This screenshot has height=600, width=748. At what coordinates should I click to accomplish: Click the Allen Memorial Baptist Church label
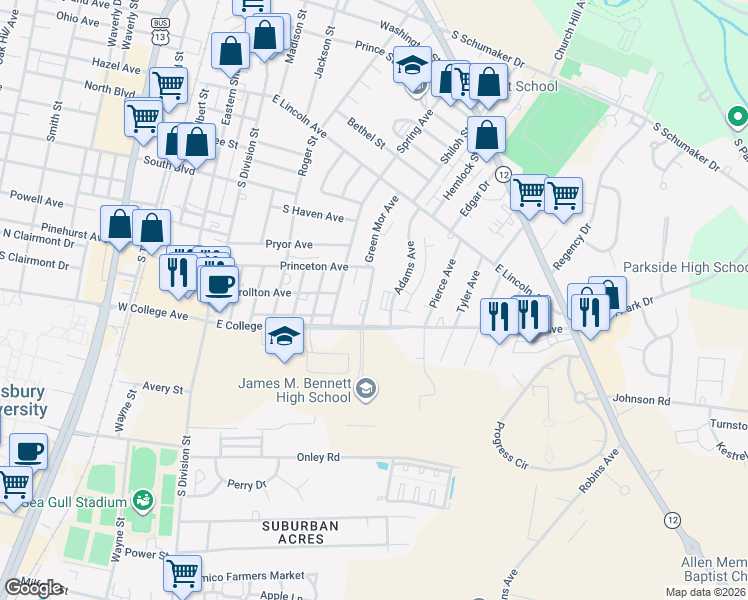pos(714,569)
